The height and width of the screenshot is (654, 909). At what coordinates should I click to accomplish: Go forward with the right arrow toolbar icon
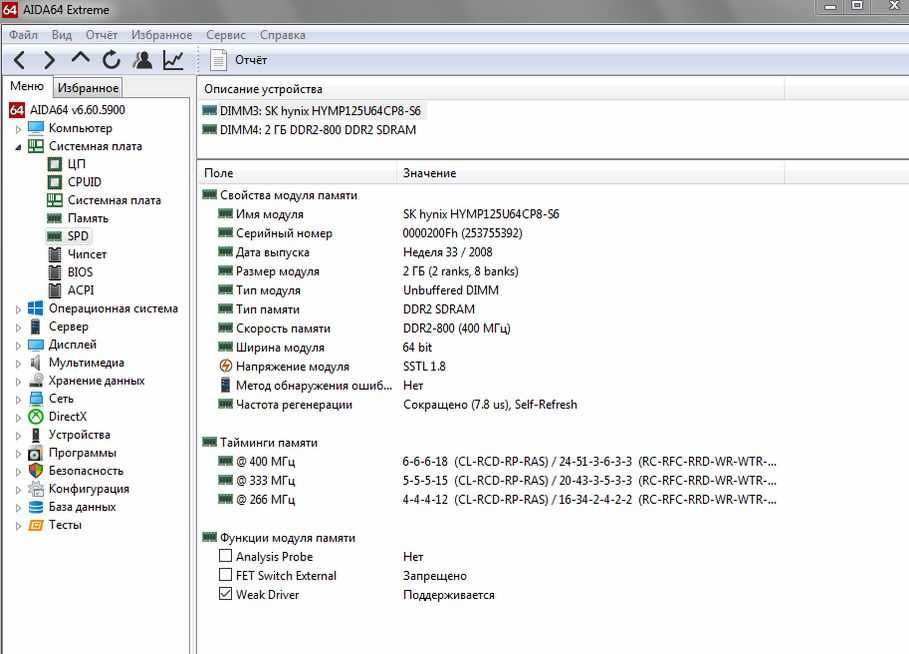[50, 60]
